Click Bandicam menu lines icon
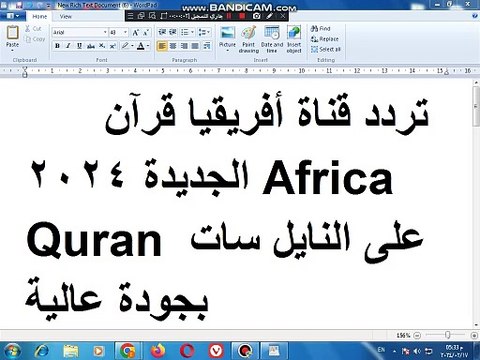Screen dimensions: 480x360 pyautogui.click(x=131, y=16)
